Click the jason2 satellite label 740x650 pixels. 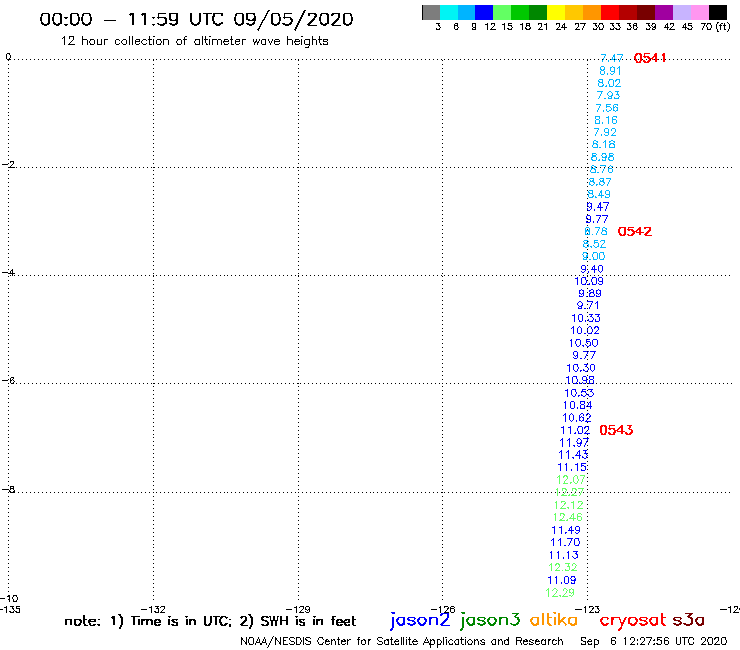pyautogui.click(x=420, y=620)
